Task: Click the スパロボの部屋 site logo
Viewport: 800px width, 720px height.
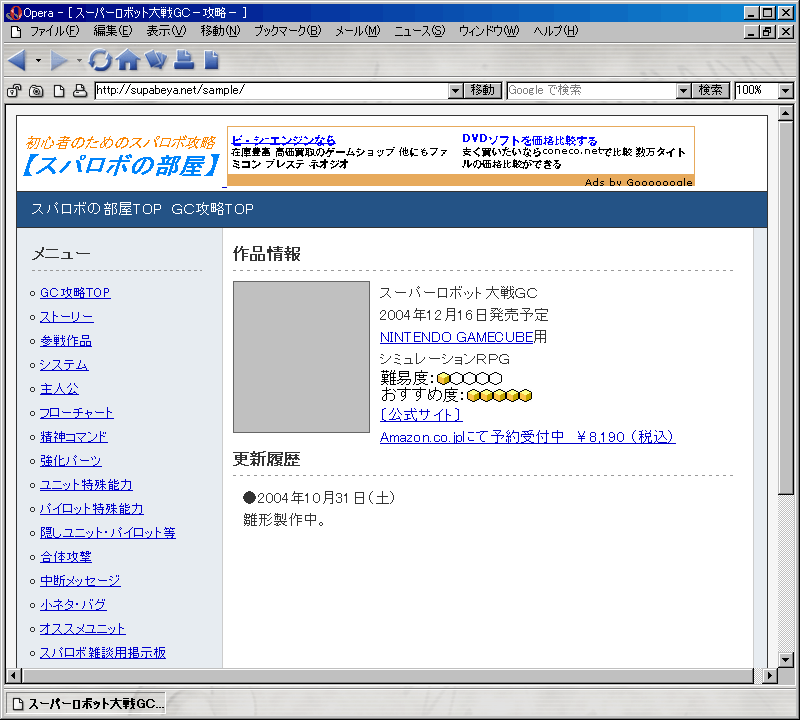Action: click(x=122, y=156)
